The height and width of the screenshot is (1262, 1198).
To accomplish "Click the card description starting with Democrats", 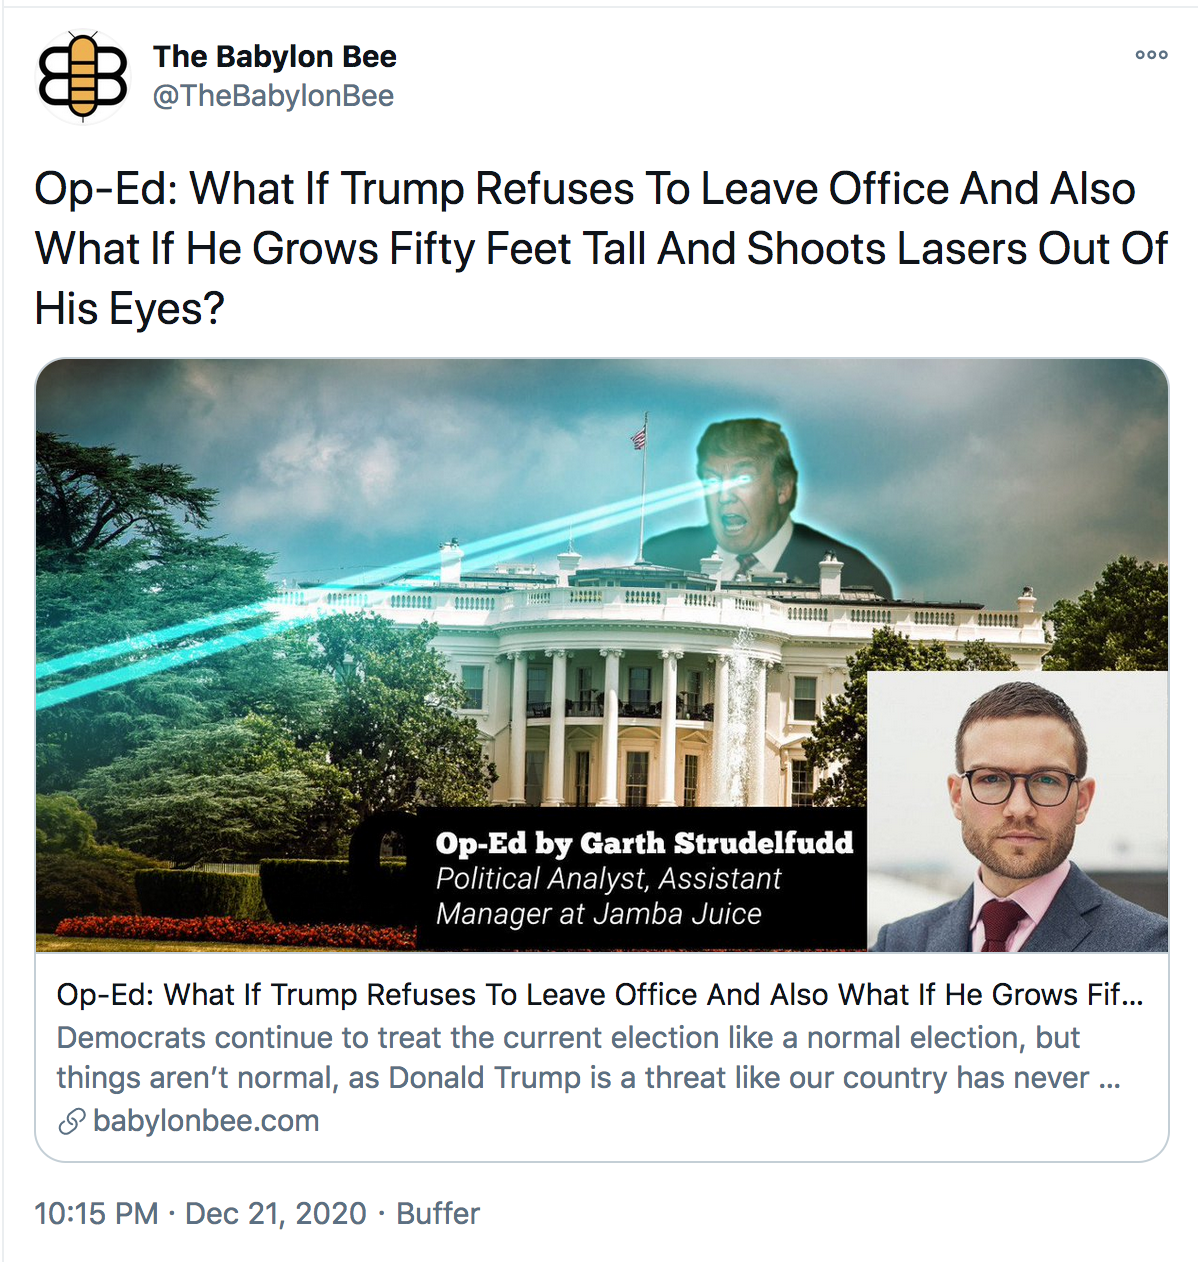I will tap(588, 1058).
